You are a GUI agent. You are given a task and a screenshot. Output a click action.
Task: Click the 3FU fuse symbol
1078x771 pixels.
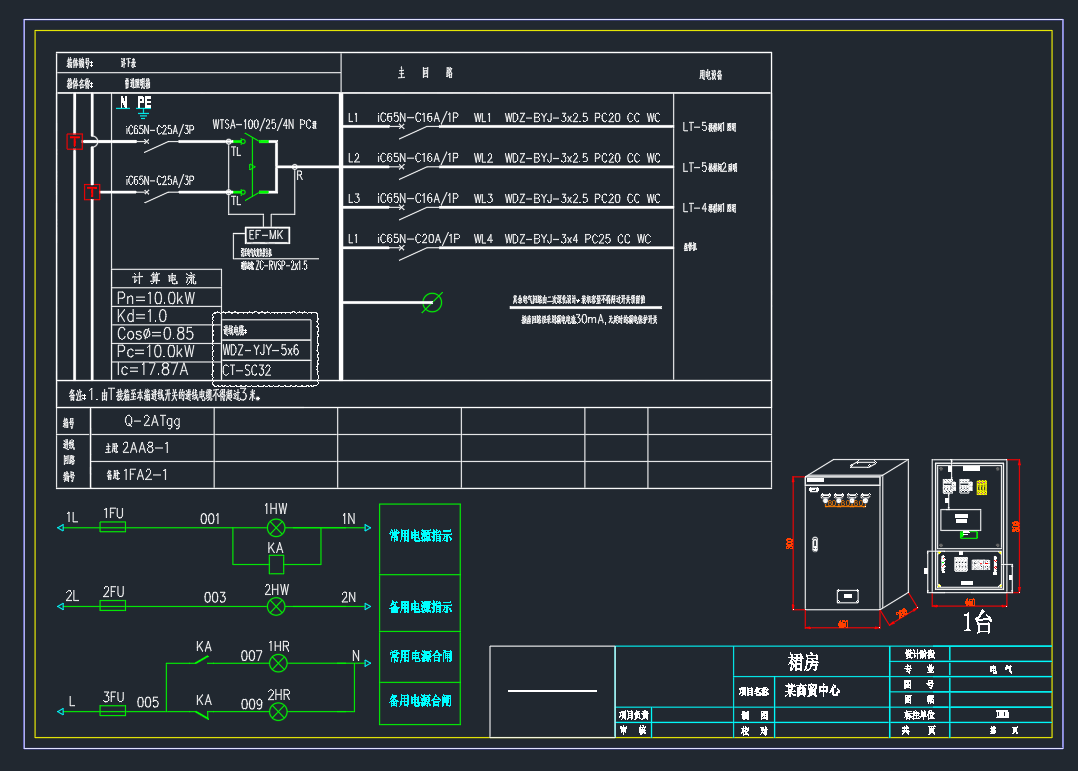(114, 711)
